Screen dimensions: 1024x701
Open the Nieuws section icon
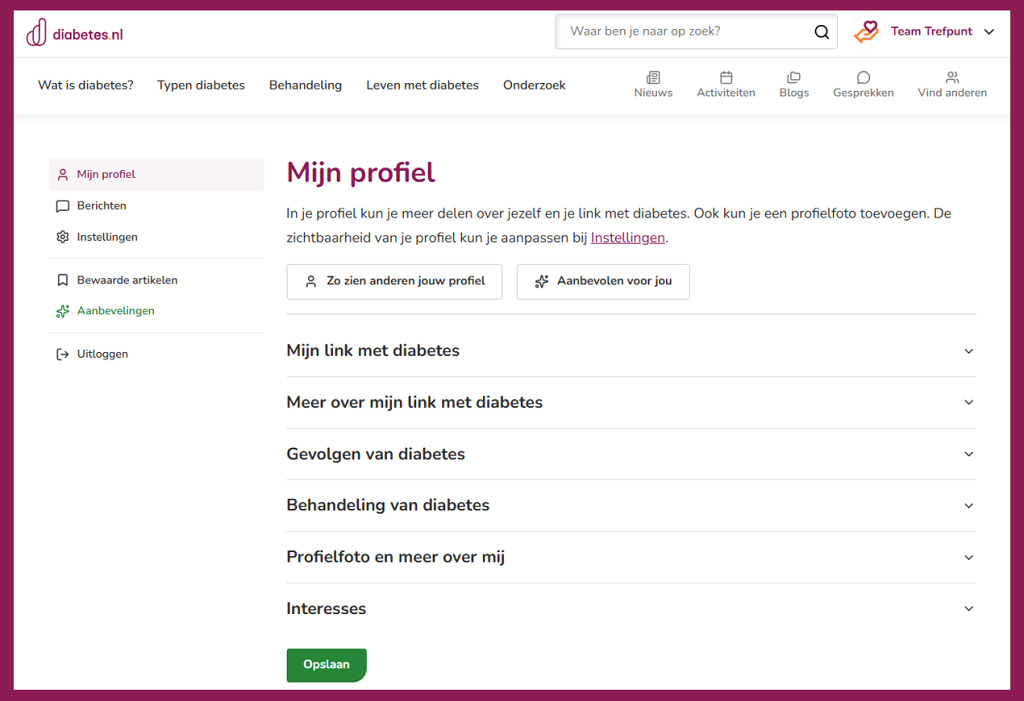pyautogui.click(x=653, y=77)
